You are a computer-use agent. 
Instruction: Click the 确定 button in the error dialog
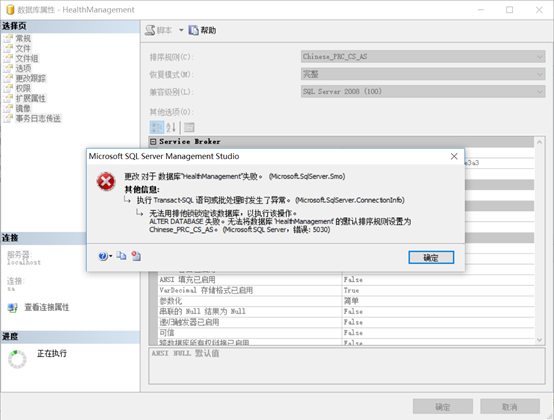[431, 258]
